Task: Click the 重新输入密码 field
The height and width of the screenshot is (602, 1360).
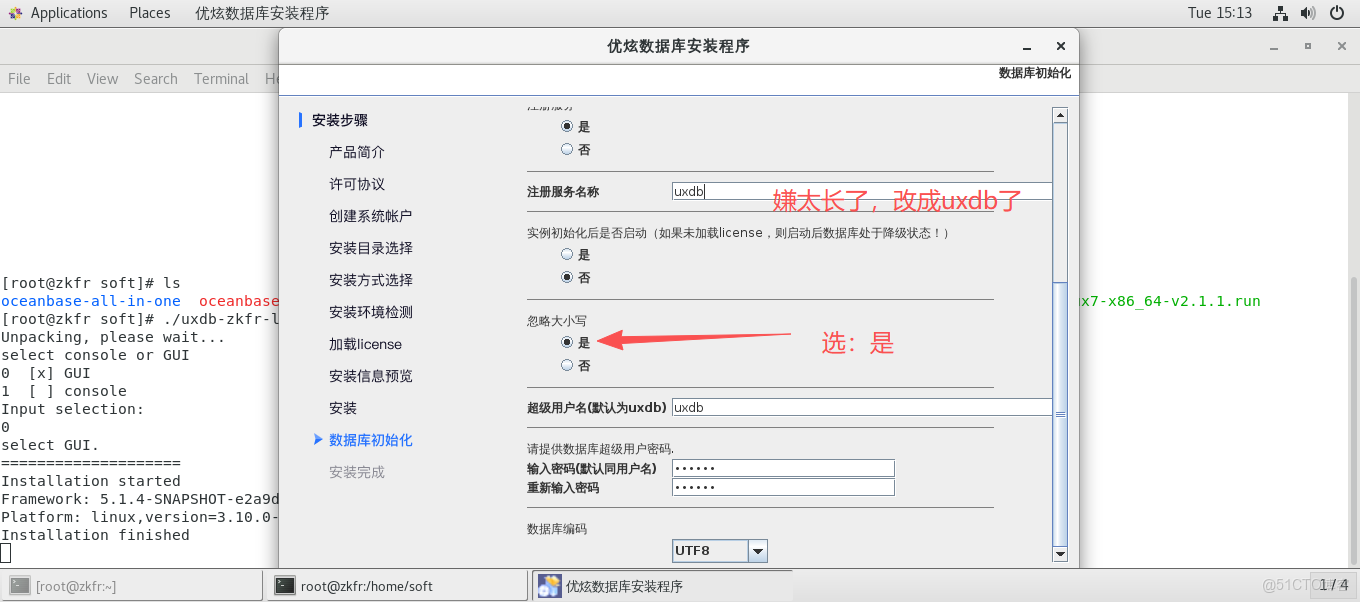Action: (783, 487)
